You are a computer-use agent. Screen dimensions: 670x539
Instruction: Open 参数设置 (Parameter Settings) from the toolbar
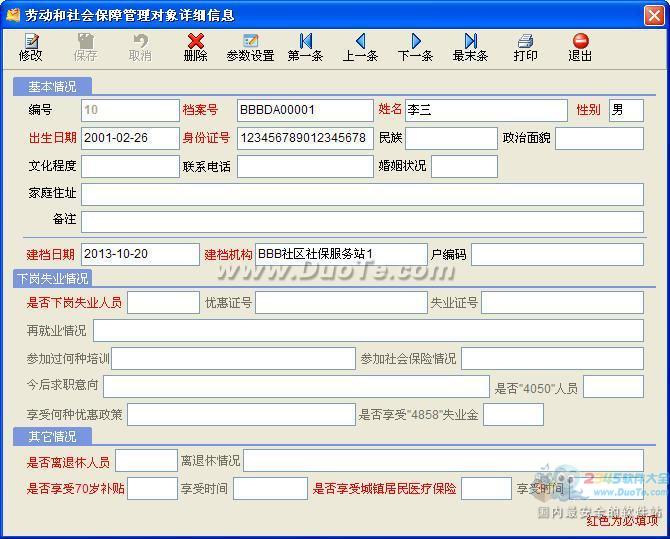(x=250, y=47)
